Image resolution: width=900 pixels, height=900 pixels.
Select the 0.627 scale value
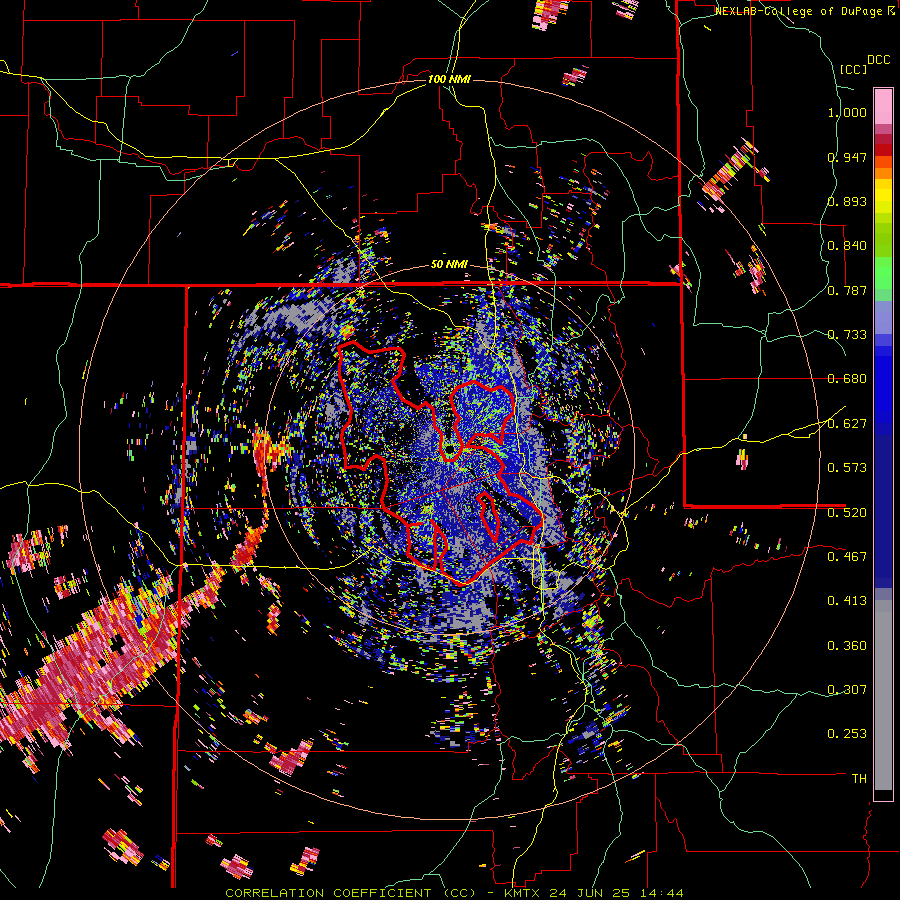pos(847,424)
